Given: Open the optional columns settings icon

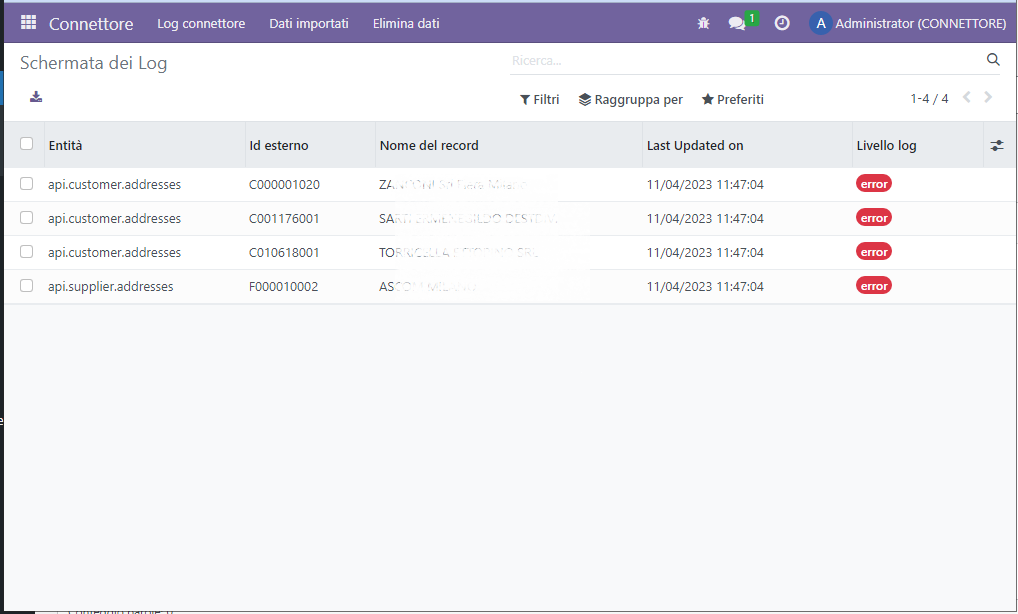Looking at the screenshot, I should click(x=996, y=145).
